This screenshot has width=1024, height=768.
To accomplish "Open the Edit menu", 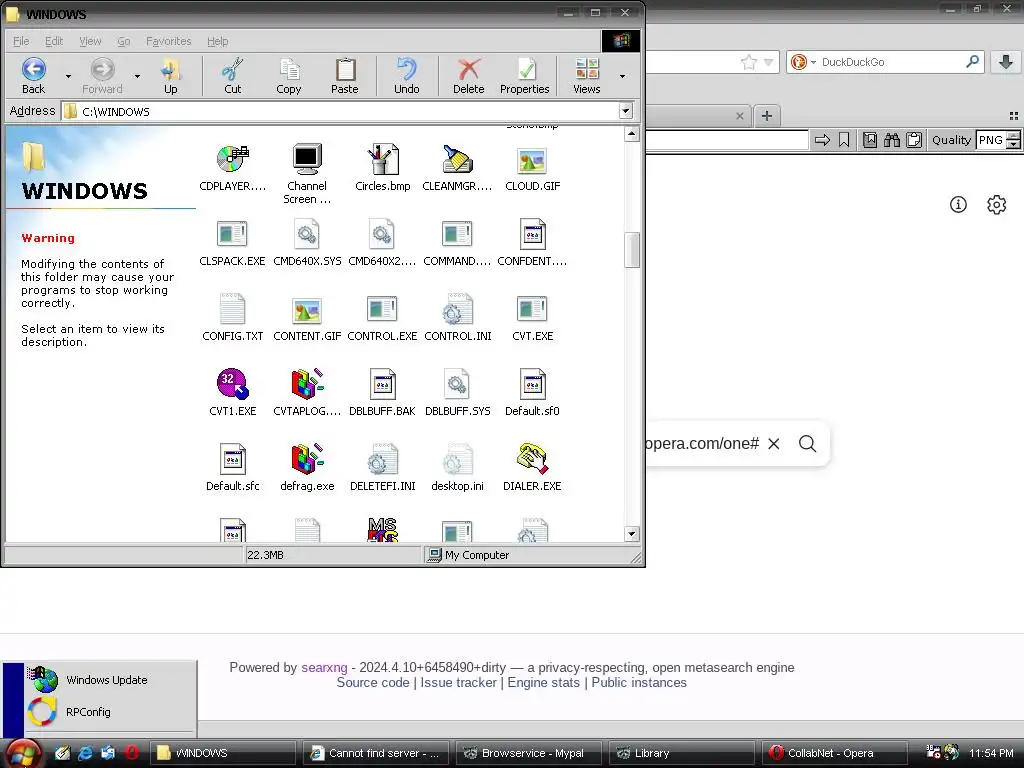I will 54,41.
